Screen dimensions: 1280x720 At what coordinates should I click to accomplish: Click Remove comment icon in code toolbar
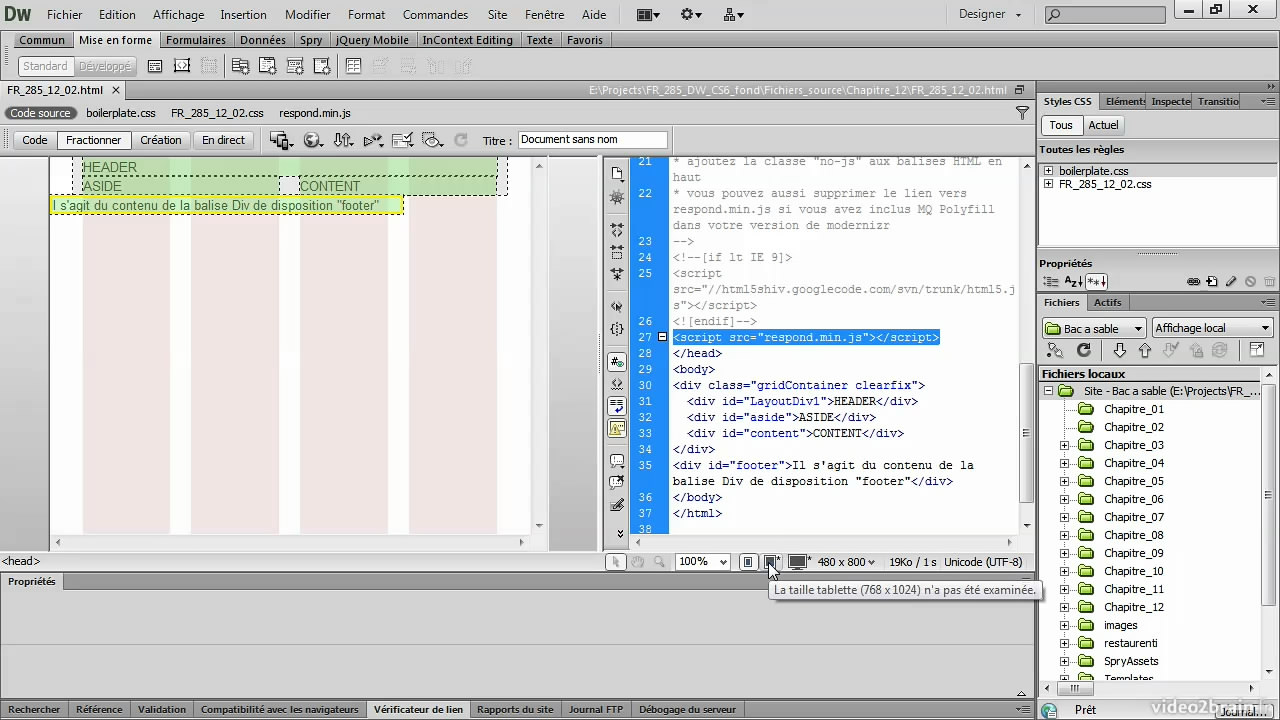click(x=617, y=482)
